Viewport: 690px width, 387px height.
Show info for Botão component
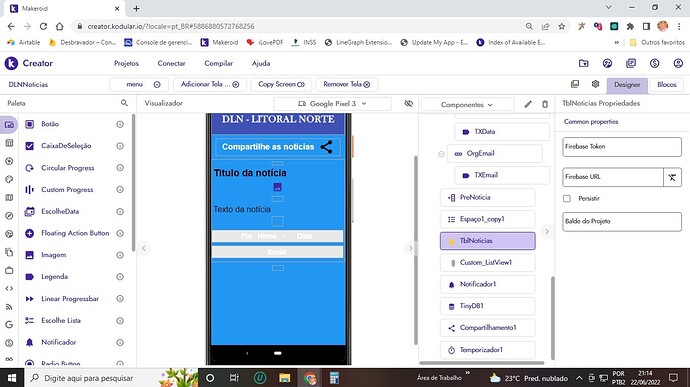point(120,124)
